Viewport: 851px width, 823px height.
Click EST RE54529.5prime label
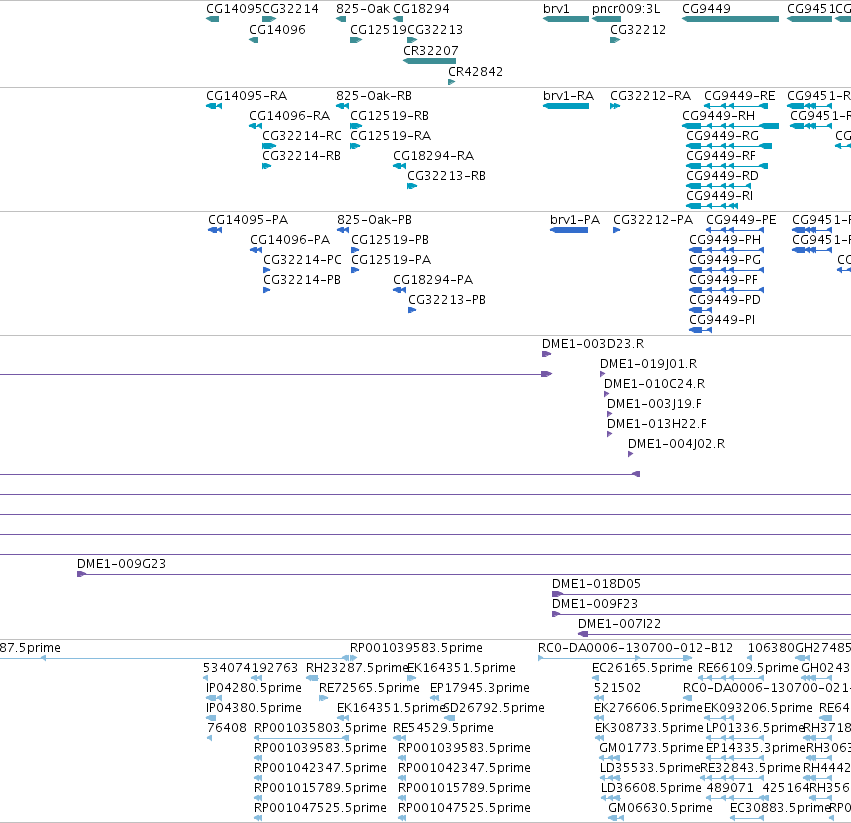443,728
